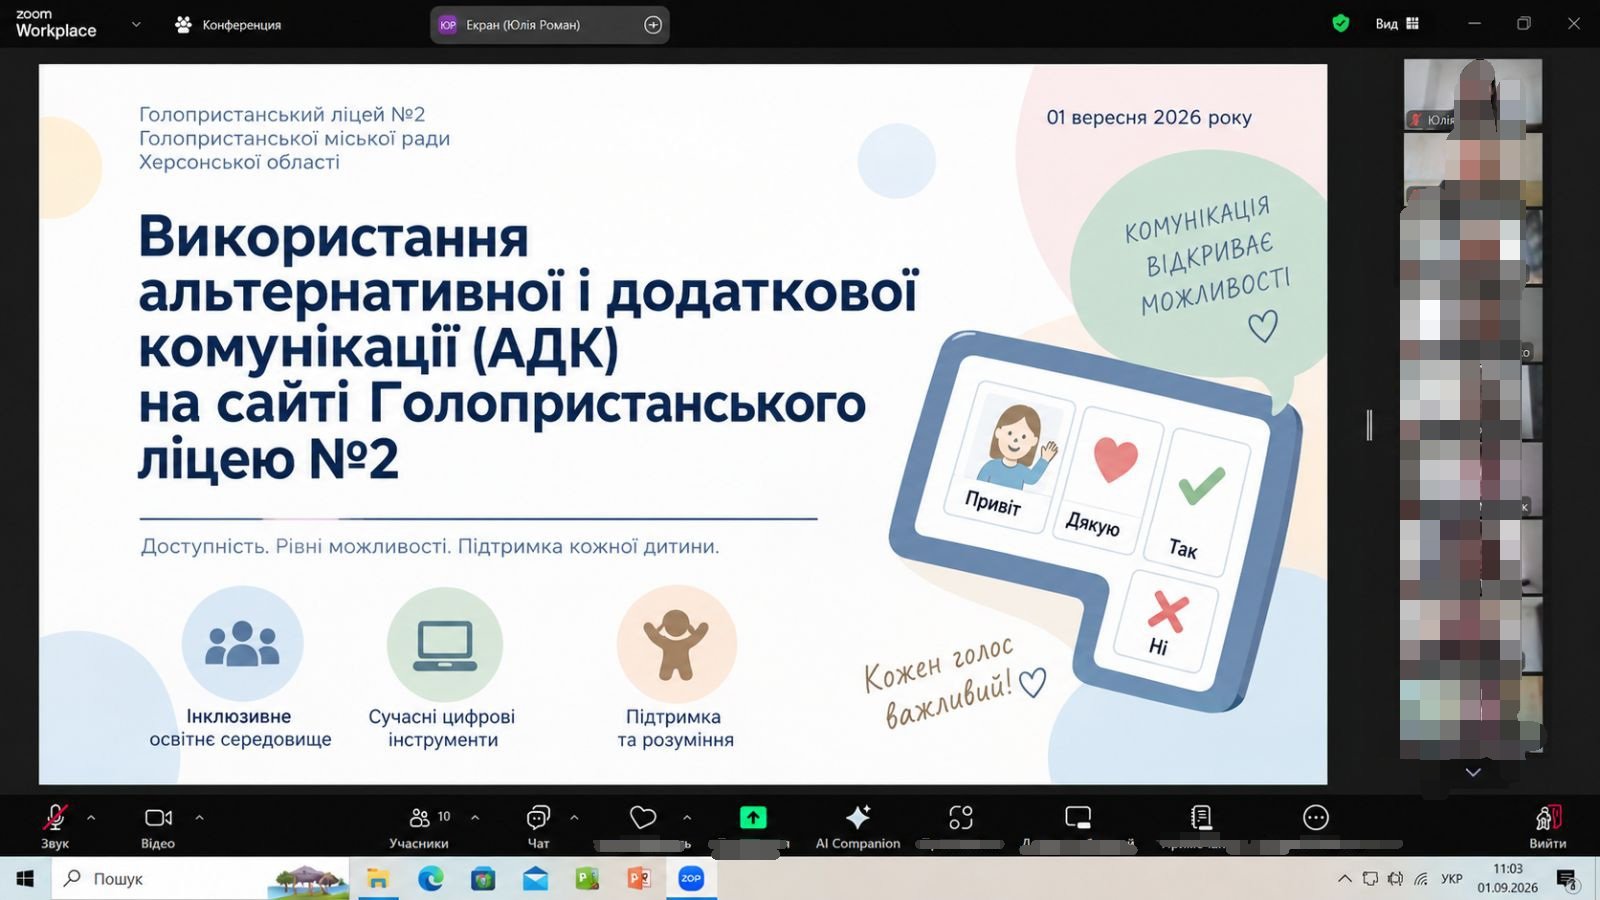This screenshot has width=1600, height=900.
Task: Switch the УКР input language indicator
Action: tap(1451, 878)
